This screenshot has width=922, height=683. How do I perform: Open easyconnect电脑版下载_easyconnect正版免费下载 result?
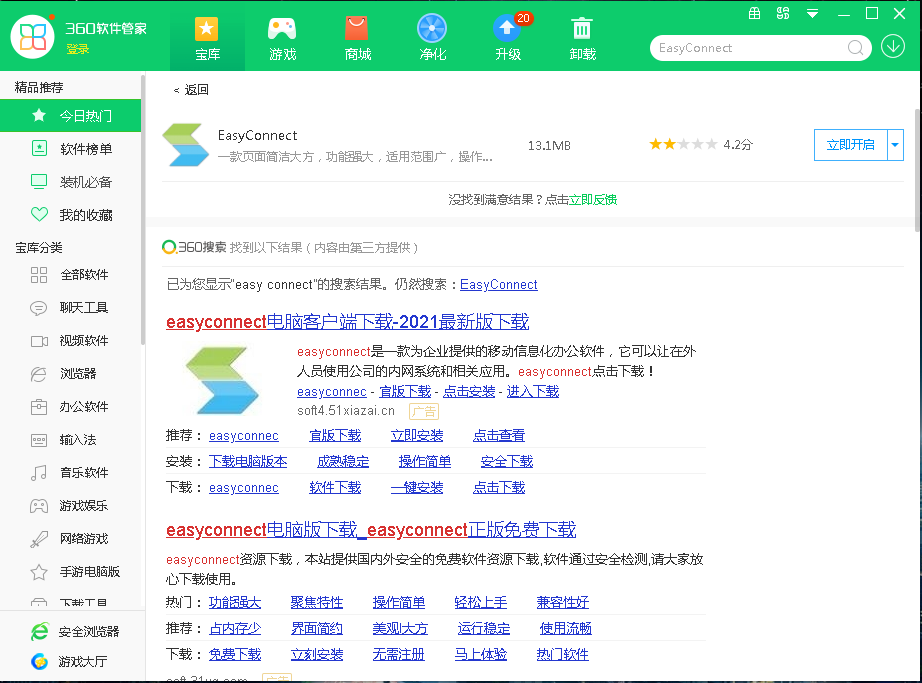[371, 530]
